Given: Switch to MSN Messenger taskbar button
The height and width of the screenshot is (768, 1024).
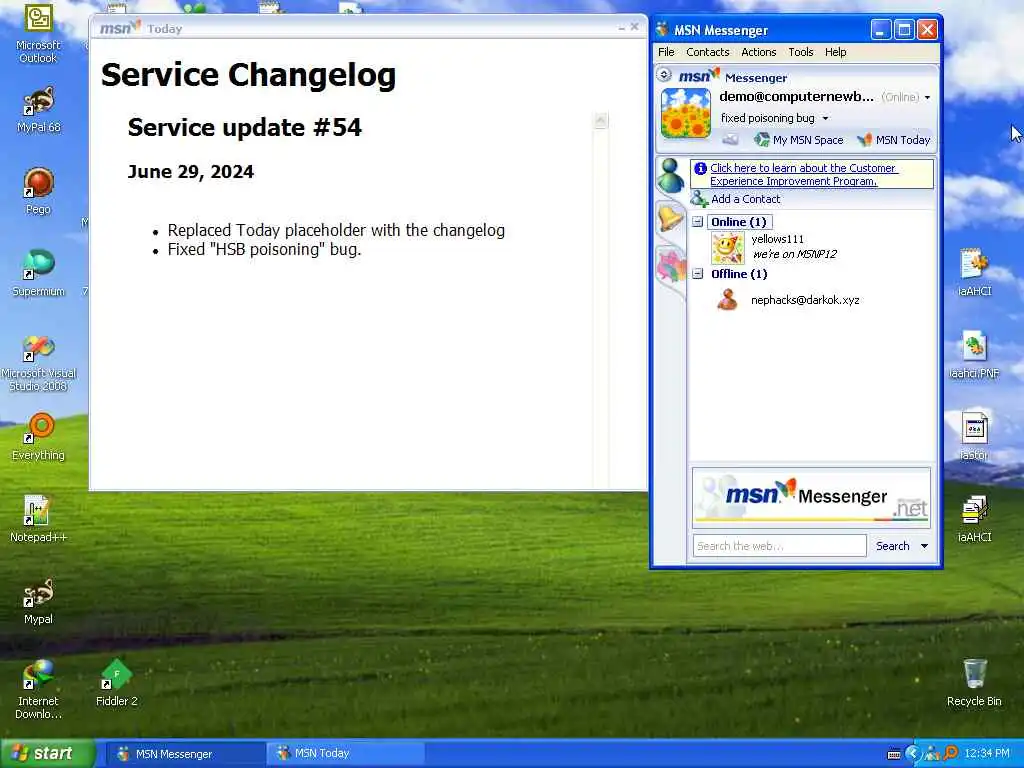Looking at the screenshot, I should (185, 754).
